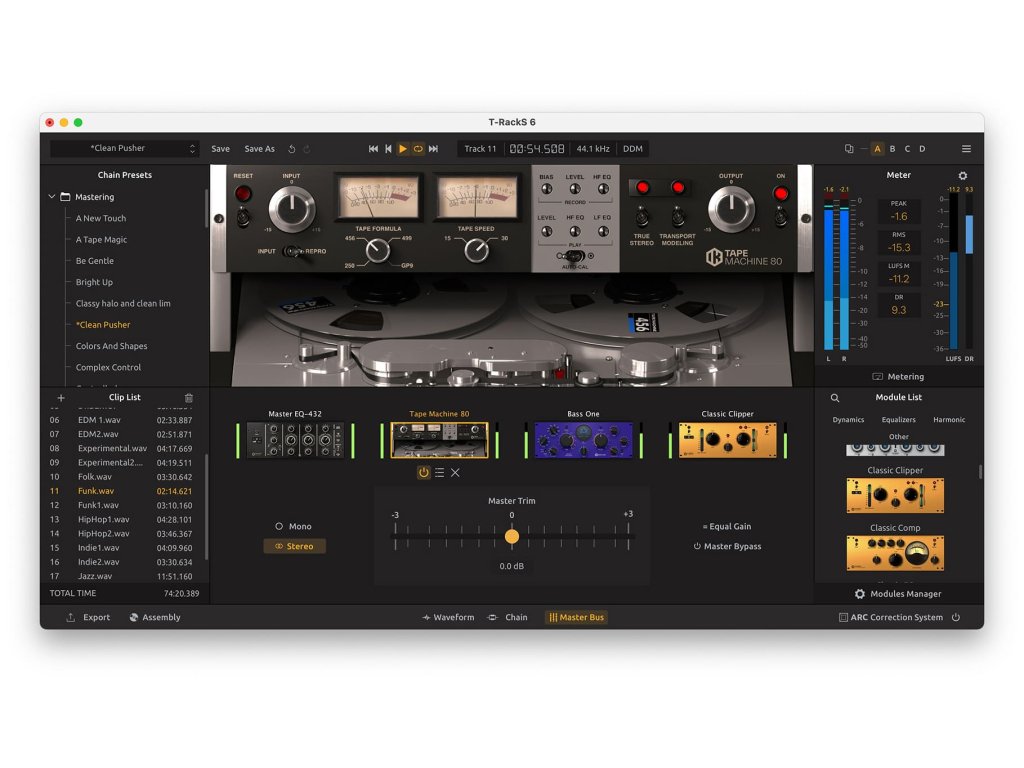
Task: Click the Tape Machine INPUT knob
Action: 292,209
